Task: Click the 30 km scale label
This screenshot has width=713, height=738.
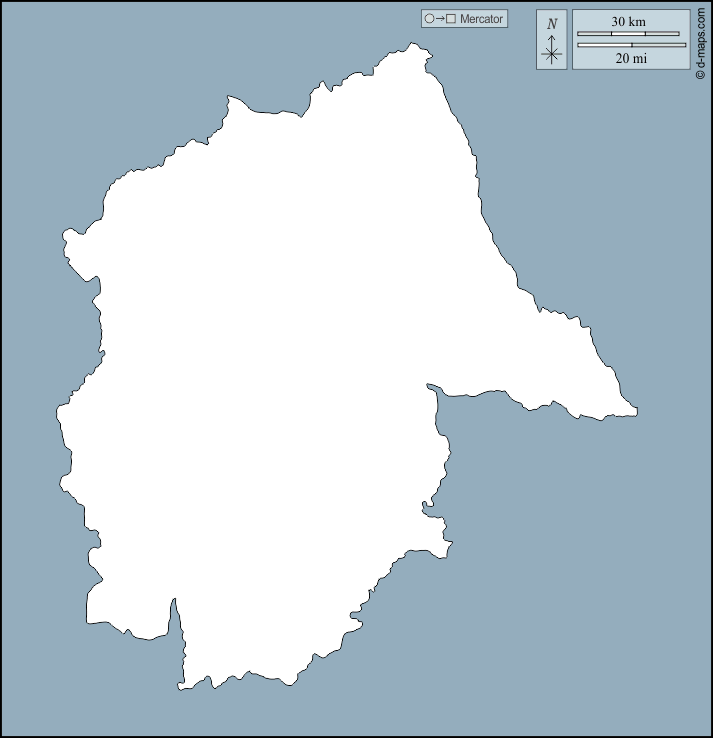Action: coord(629,21)
